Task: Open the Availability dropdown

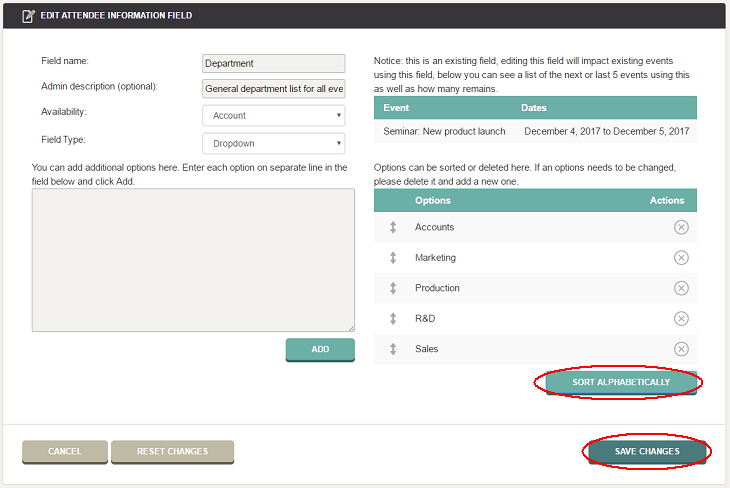Action: [274, 115]
